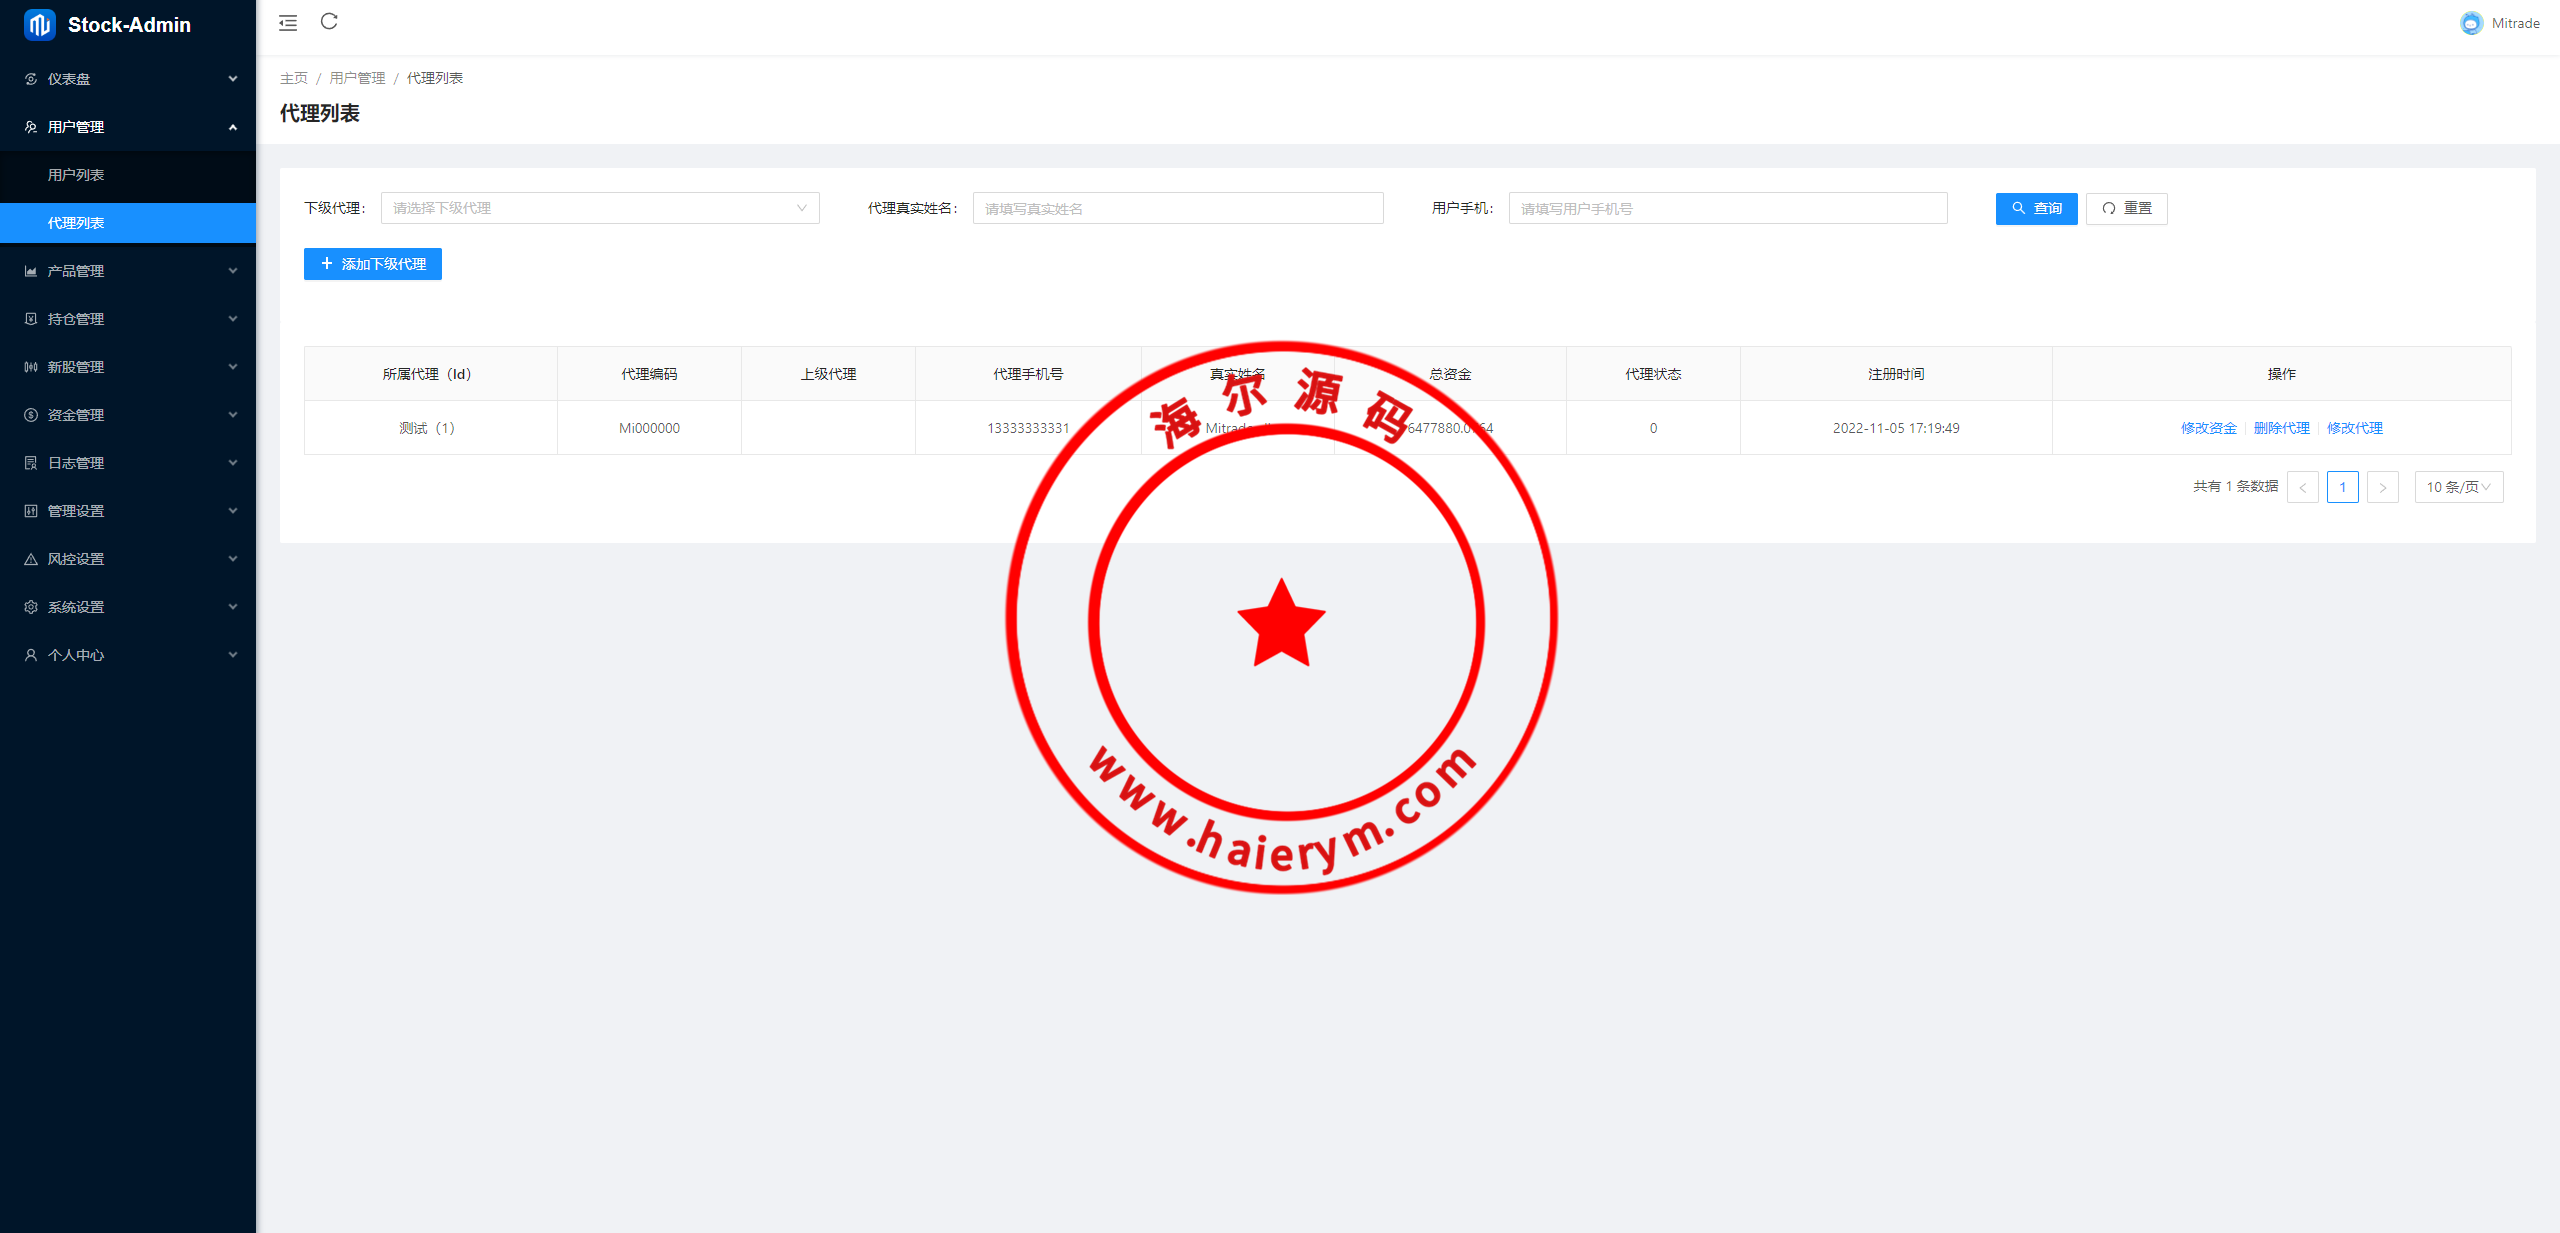
Task: Click the 添加下级代理 button
Action: (x=372, y=264)
